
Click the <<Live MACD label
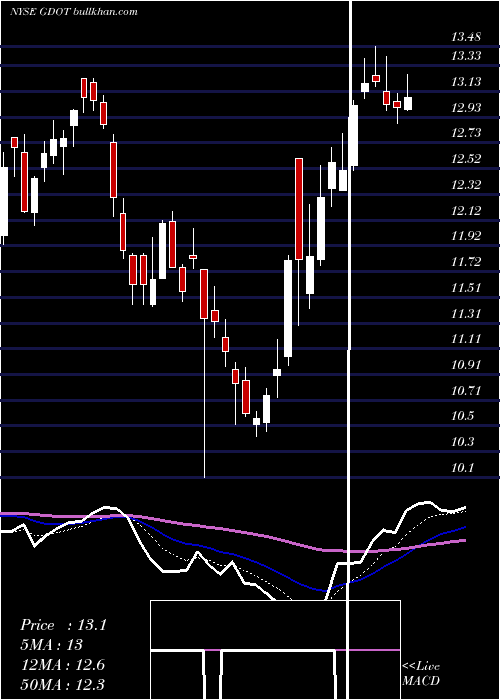(421, 674)
